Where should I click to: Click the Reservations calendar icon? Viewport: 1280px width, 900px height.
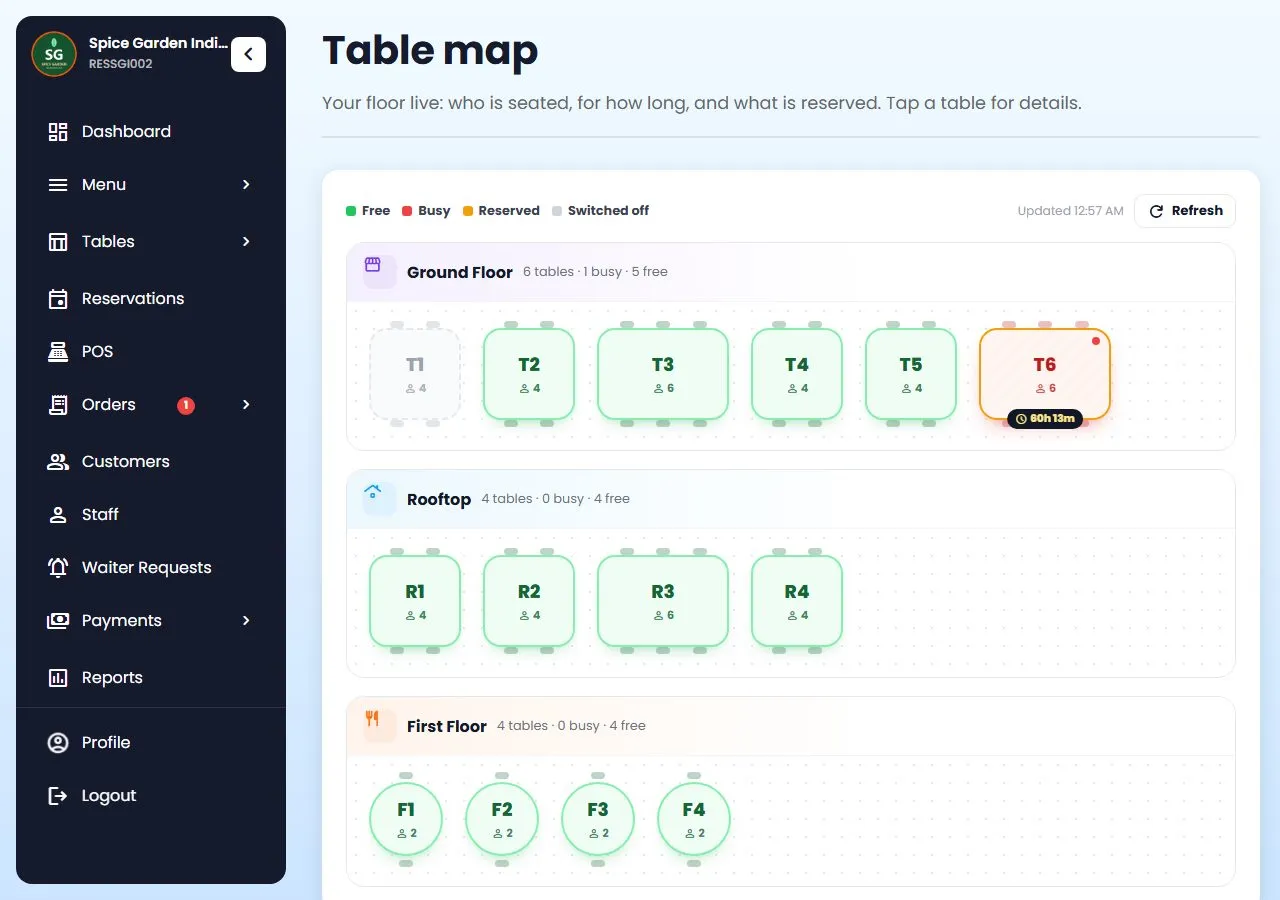(58, 299)
